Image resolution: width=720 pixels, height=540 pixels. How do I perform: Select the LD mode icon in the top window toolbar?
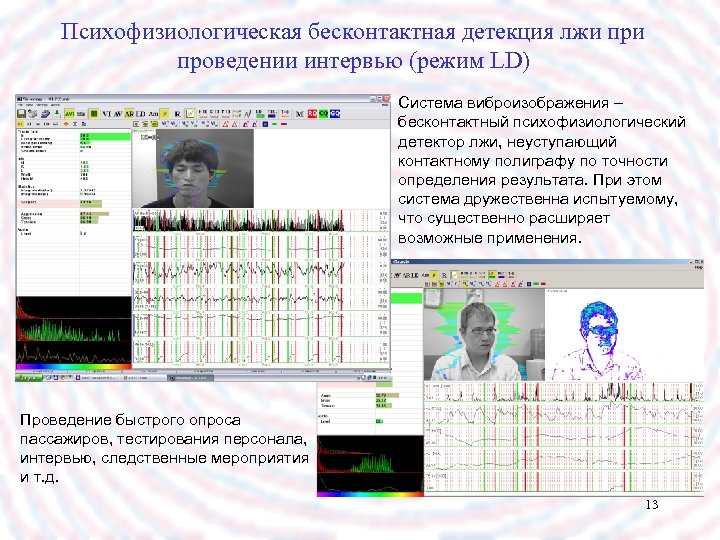(x=141, y=114)
